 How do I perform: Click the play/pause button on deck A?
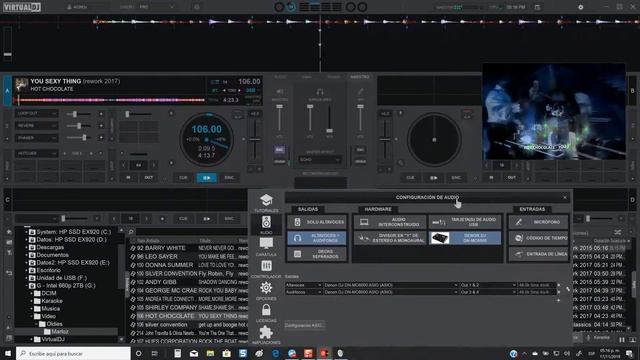pos(207,178)
